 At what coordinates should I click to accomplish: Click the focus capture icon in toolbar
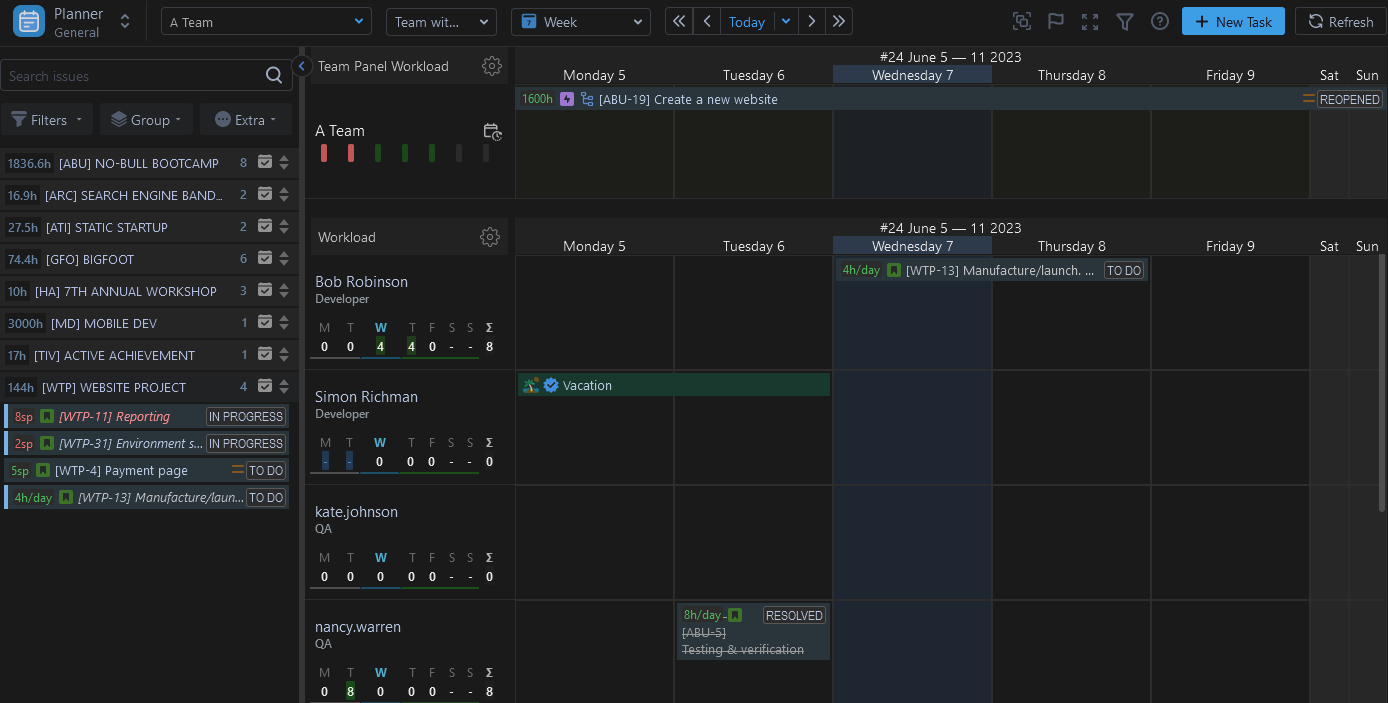click(x=1021, y=22)
